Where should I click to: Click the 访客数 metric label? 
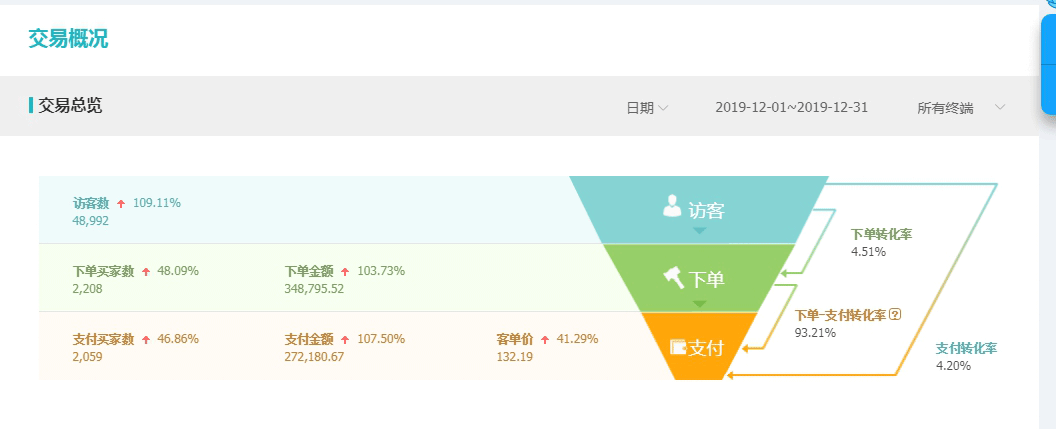point(91,203)
